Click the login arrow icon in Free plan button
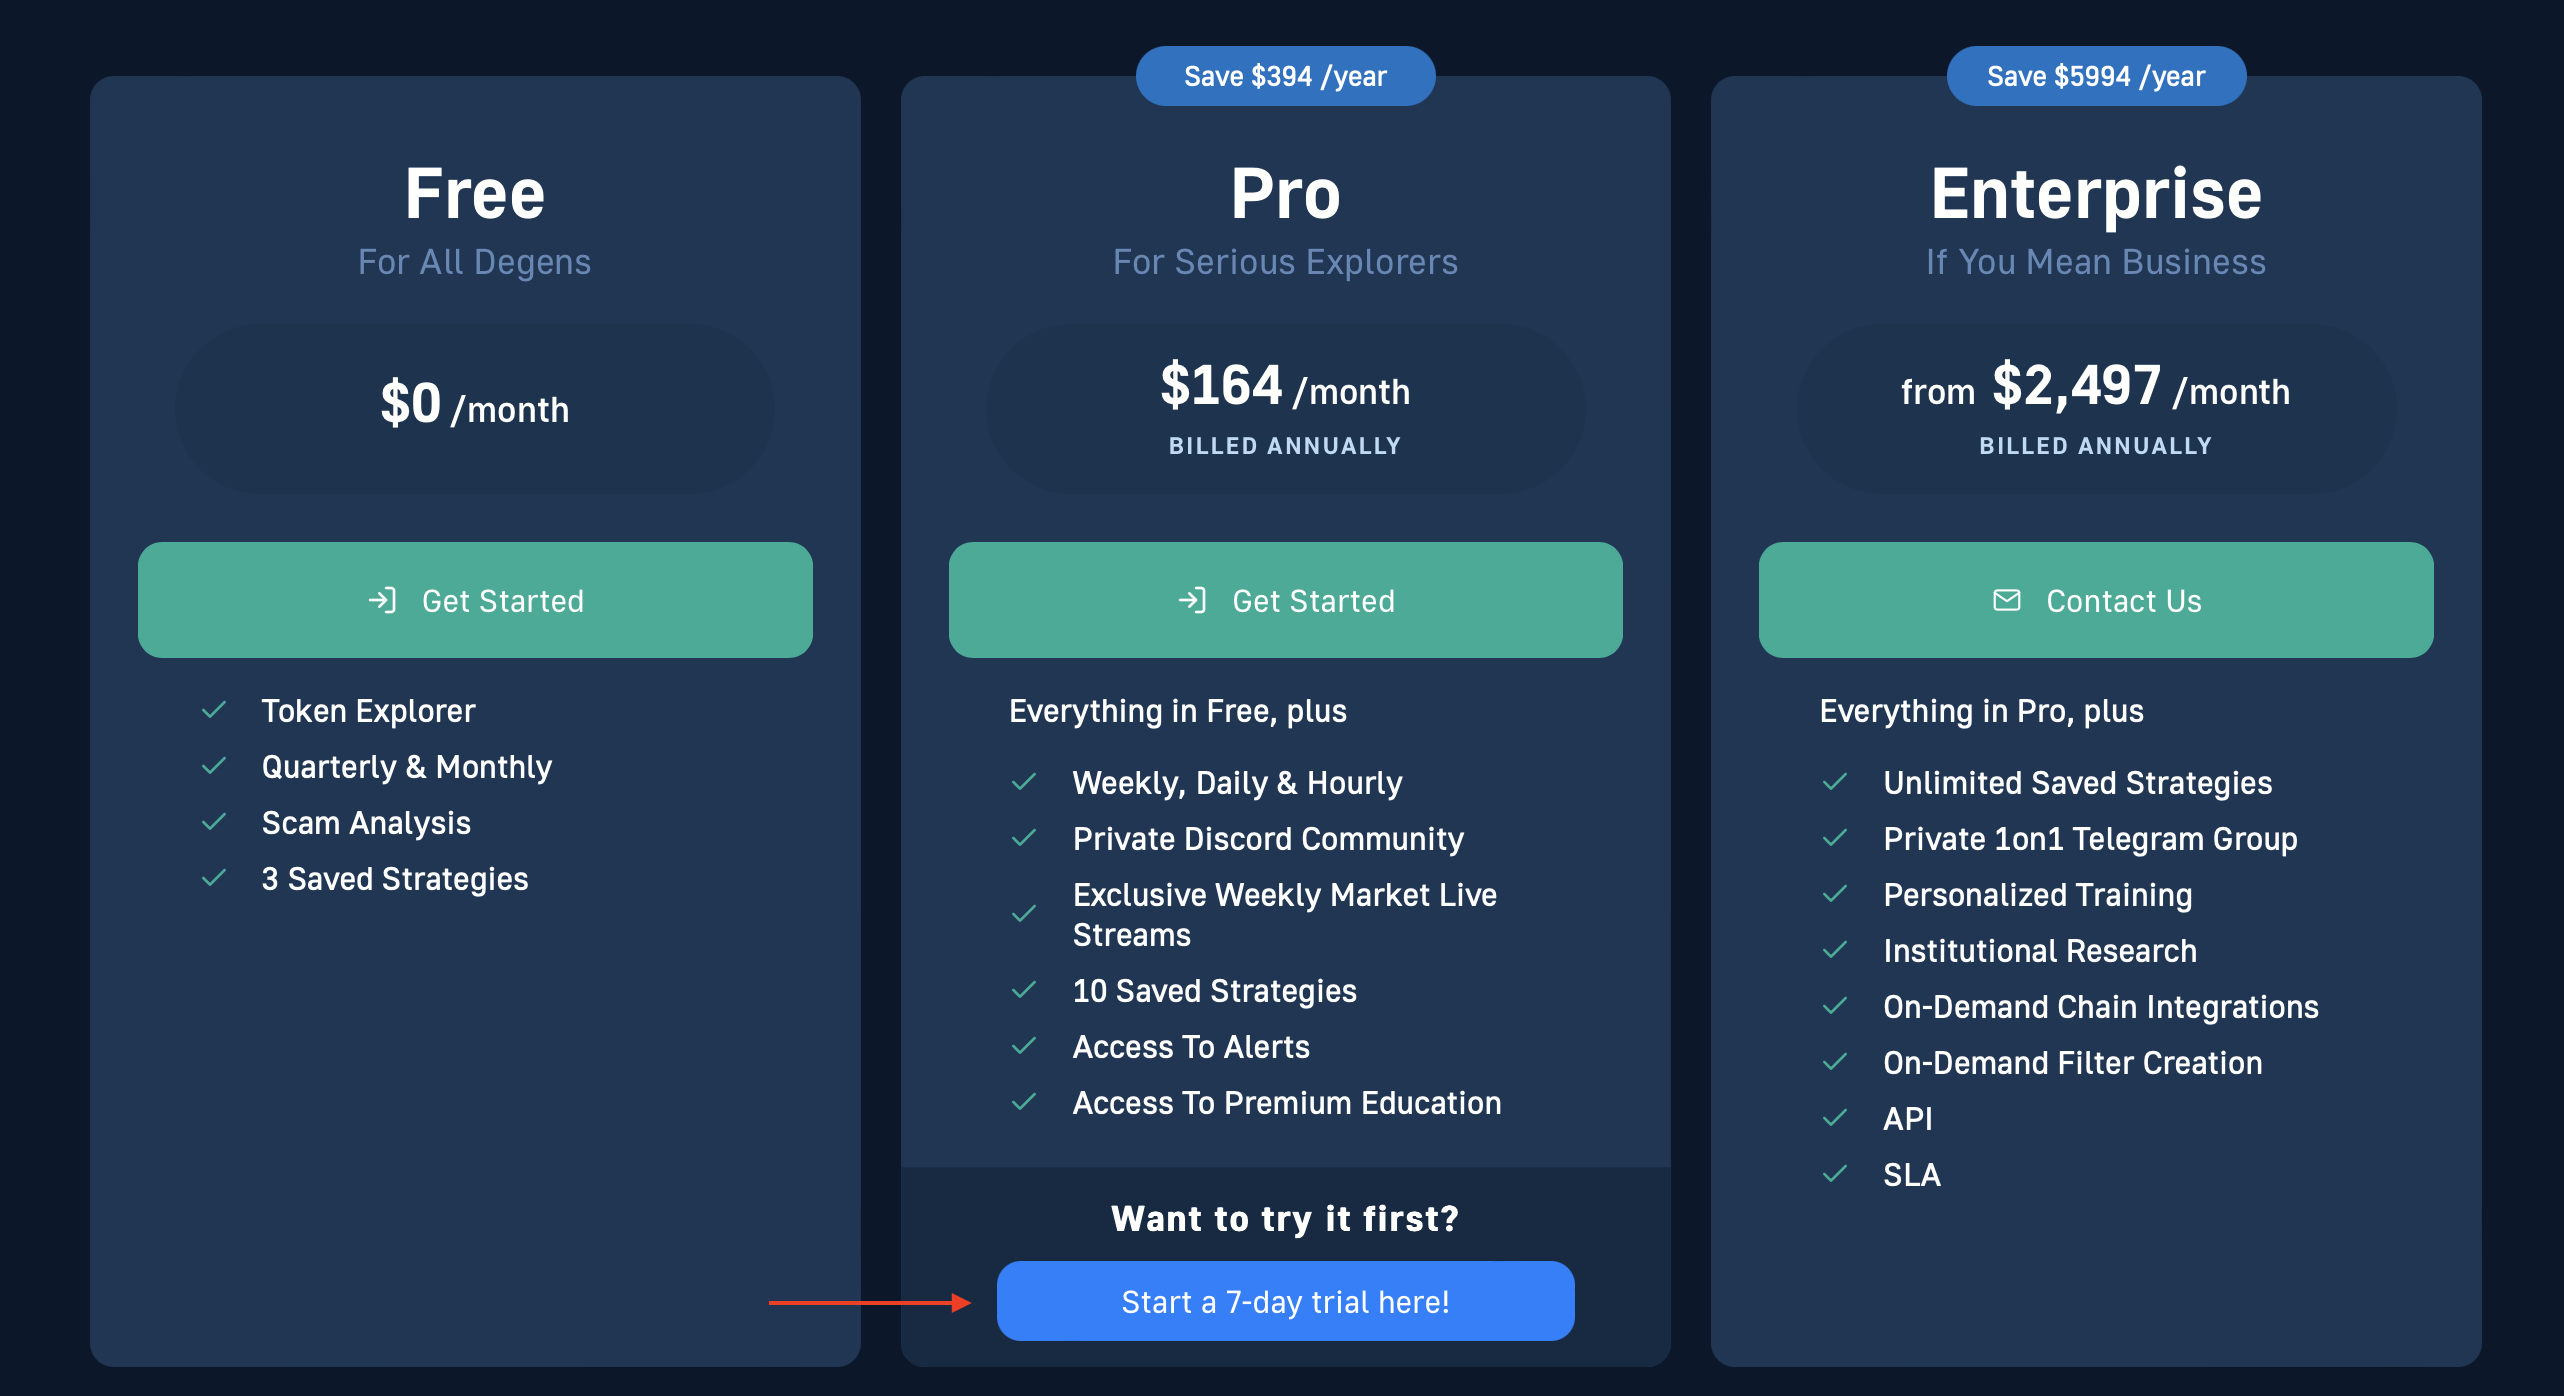Viewport: 2564px width, 1396px height. pyautogui.click(x=383, y=600)
